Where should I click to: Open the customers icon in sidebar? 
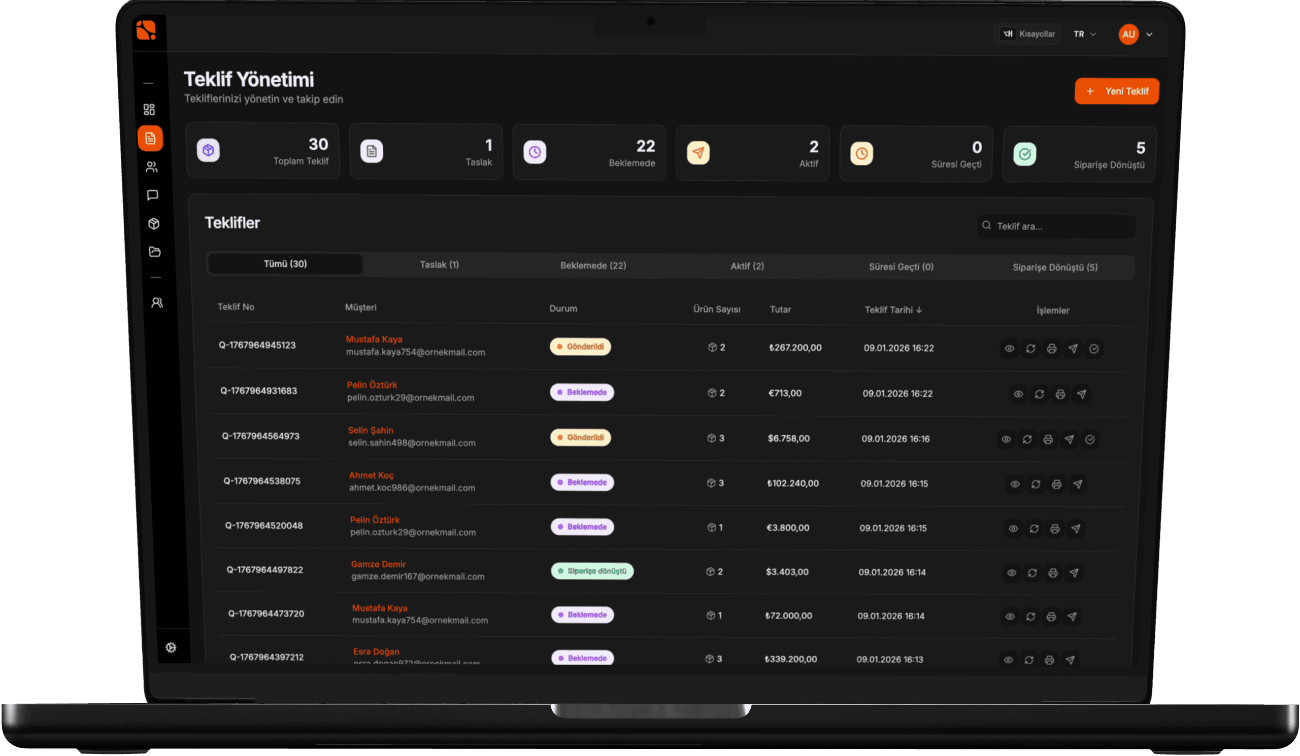[151, 167]
